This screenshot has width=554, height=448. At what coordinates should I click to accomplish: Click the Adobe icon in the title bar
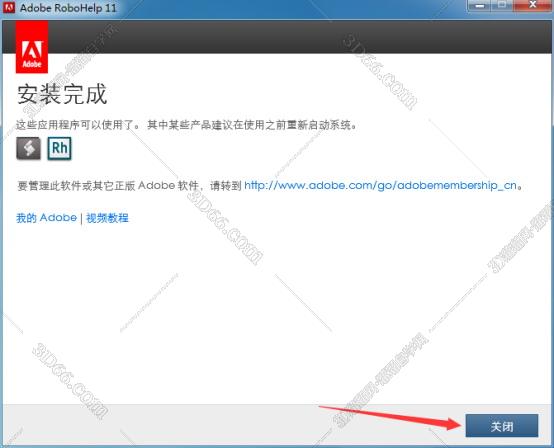9,7
